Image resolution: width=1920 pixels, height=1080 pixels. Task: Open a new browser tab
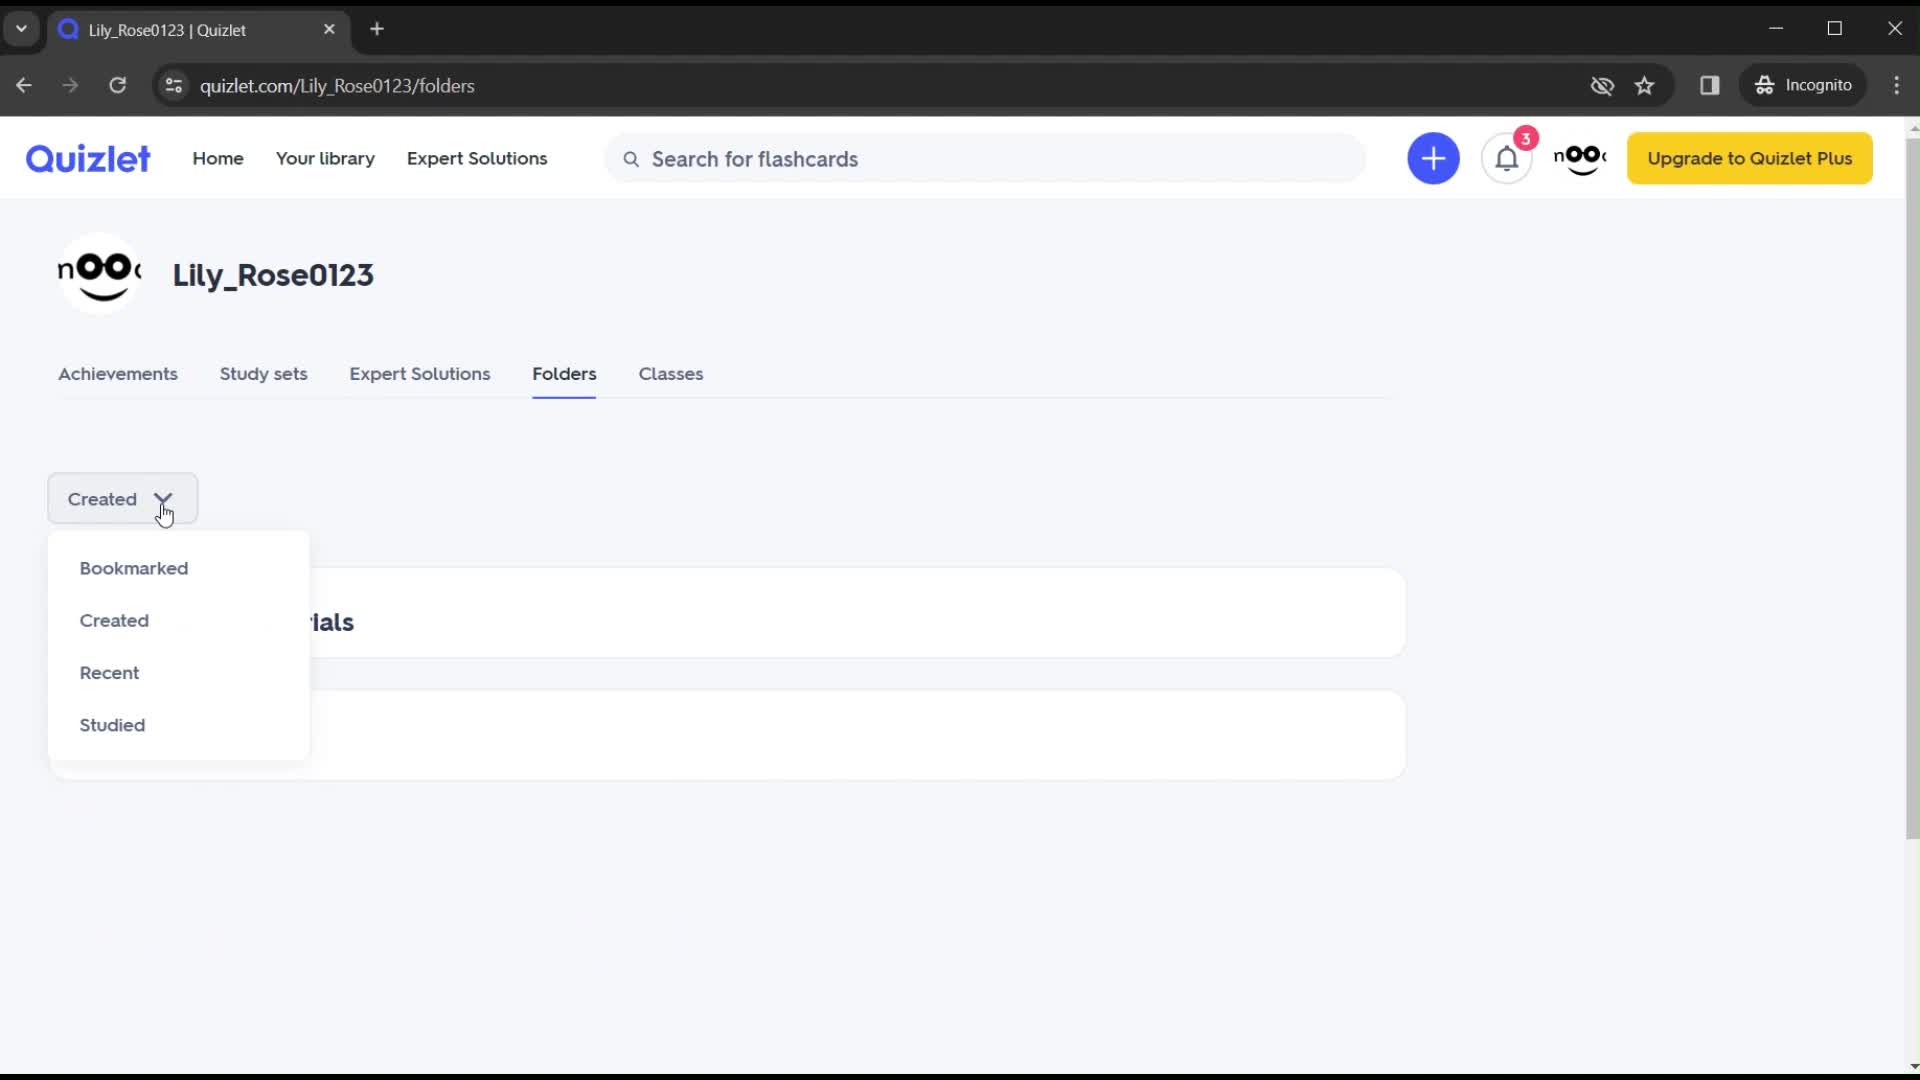(377, 29)
